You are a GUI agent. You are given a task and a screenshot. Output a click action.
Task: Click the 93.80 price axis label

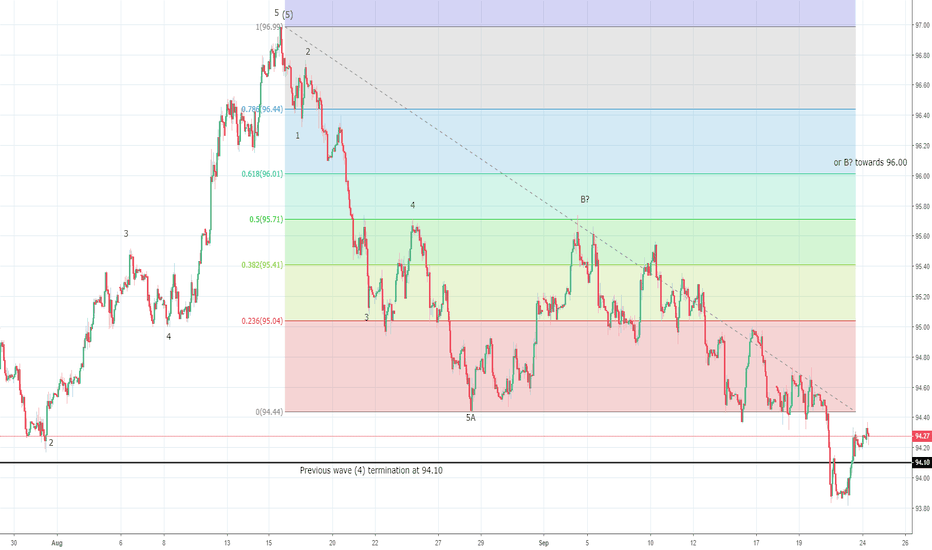point(922,508)
